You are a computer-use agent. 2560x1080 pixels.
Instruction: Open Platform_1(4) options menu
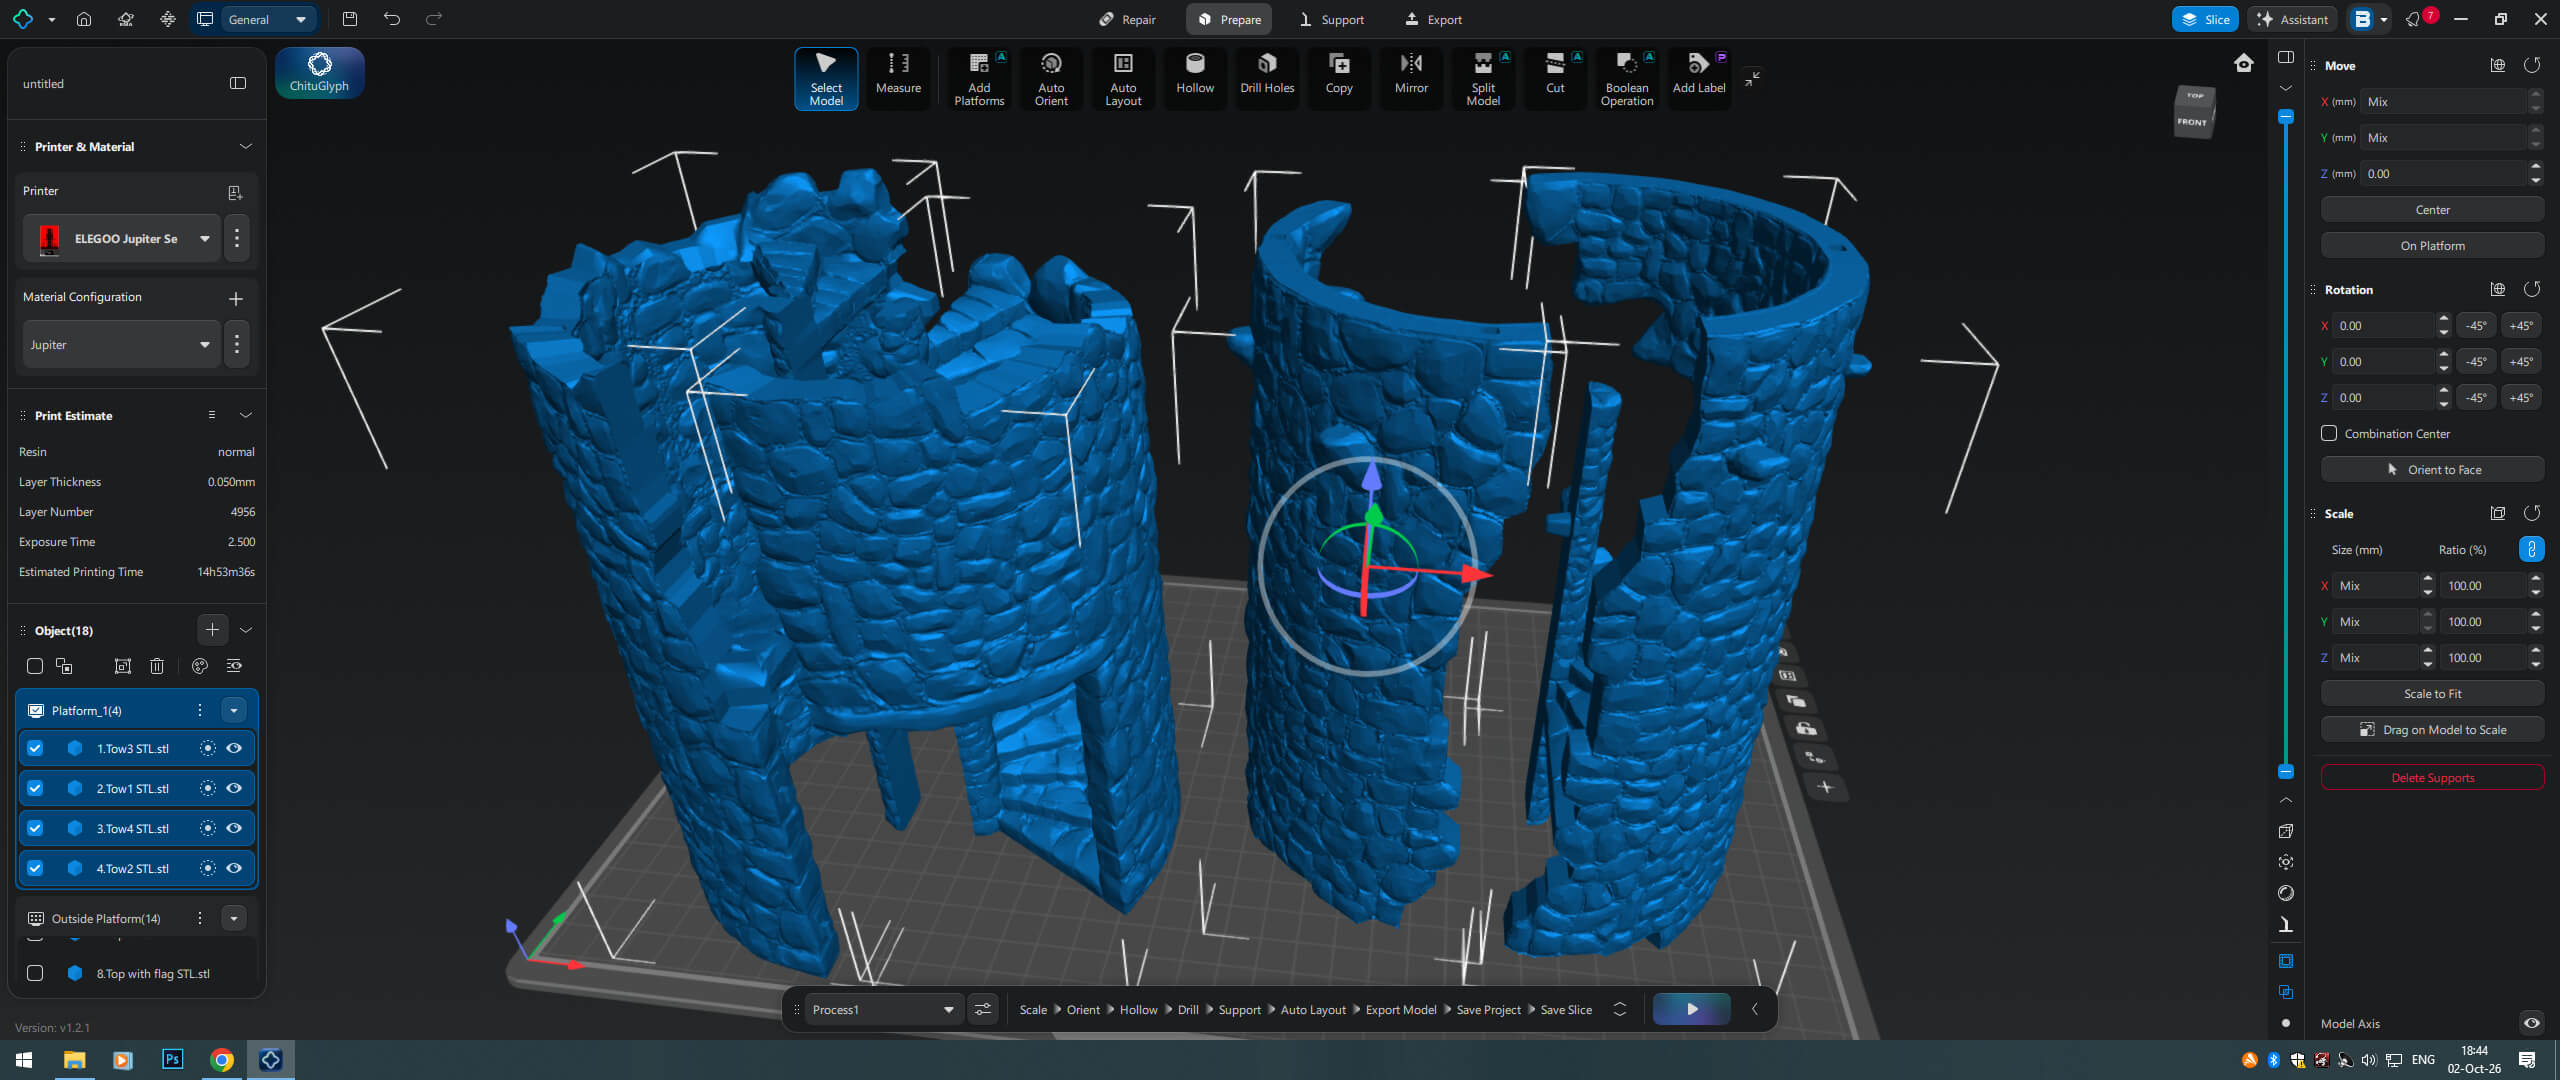coord(200,710)
